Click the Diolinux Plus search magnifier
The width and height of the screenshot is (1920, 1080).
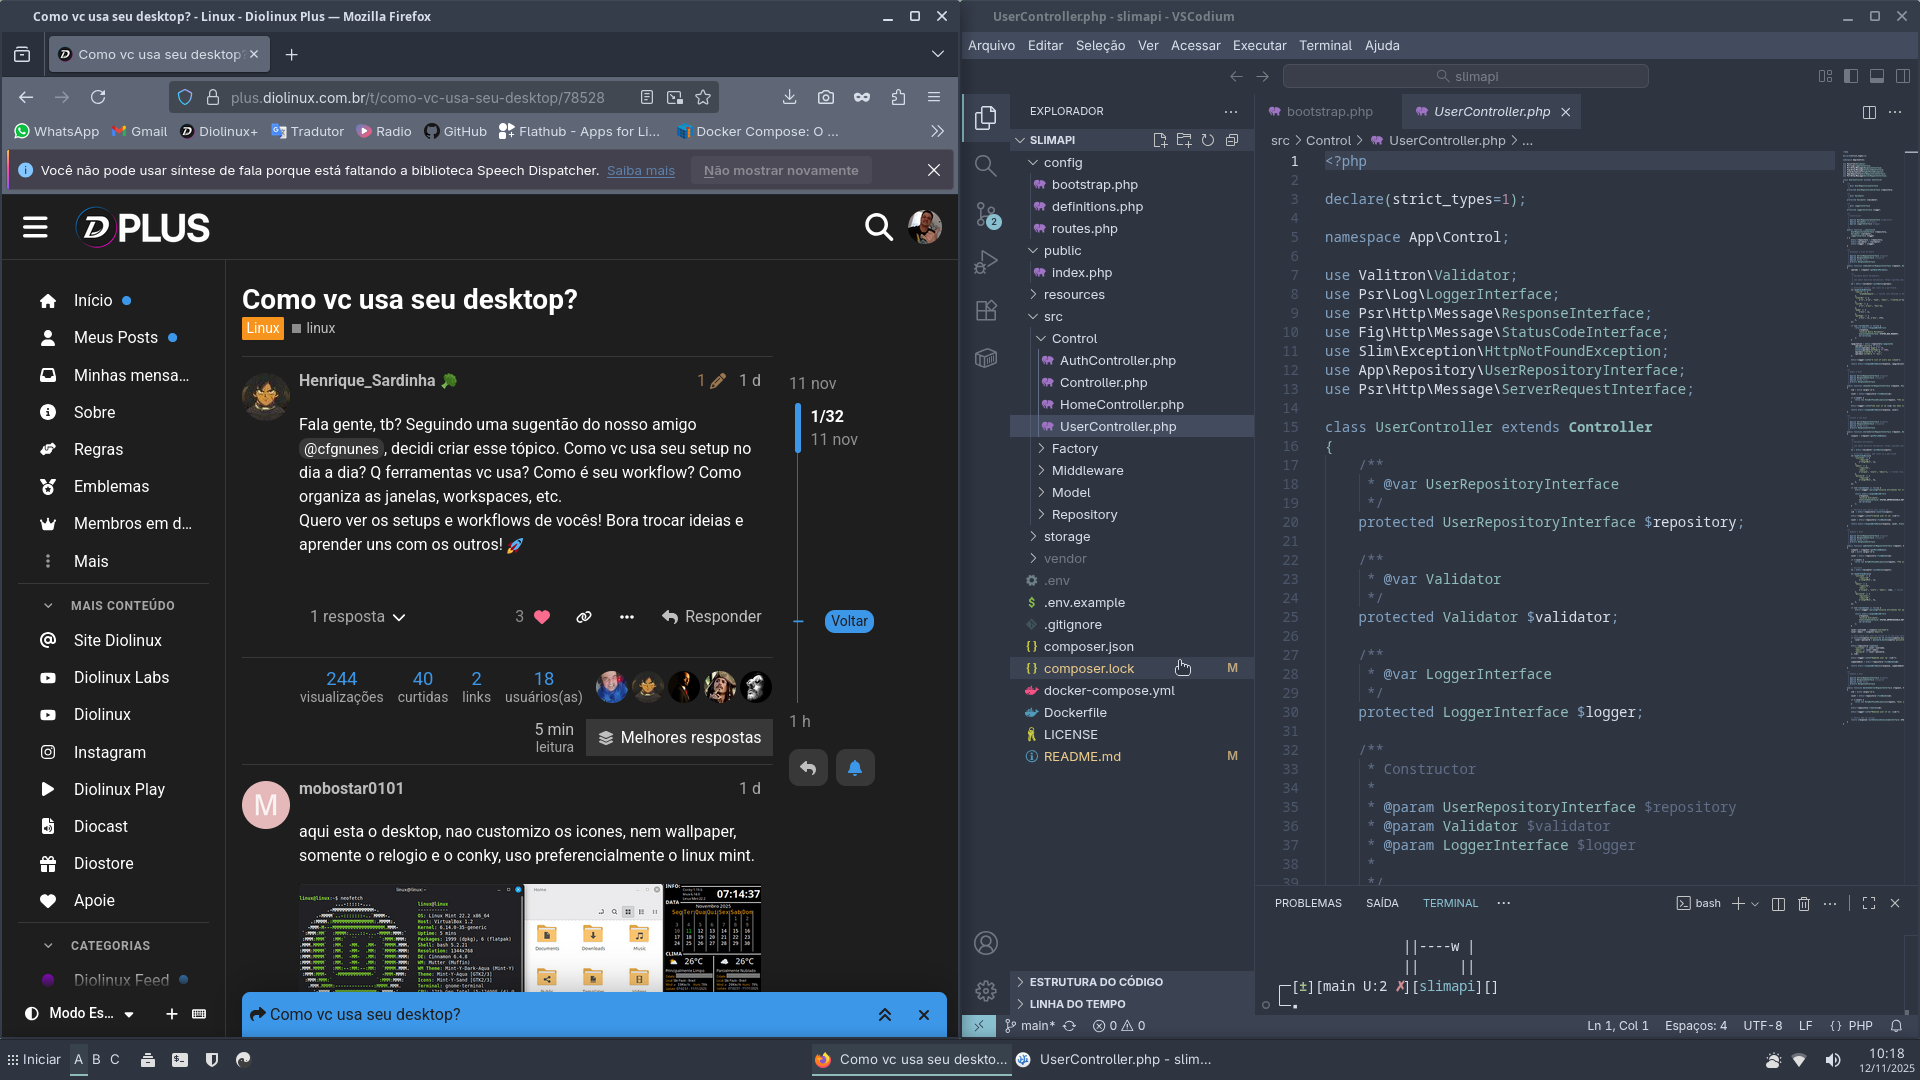tap(878, 228)
